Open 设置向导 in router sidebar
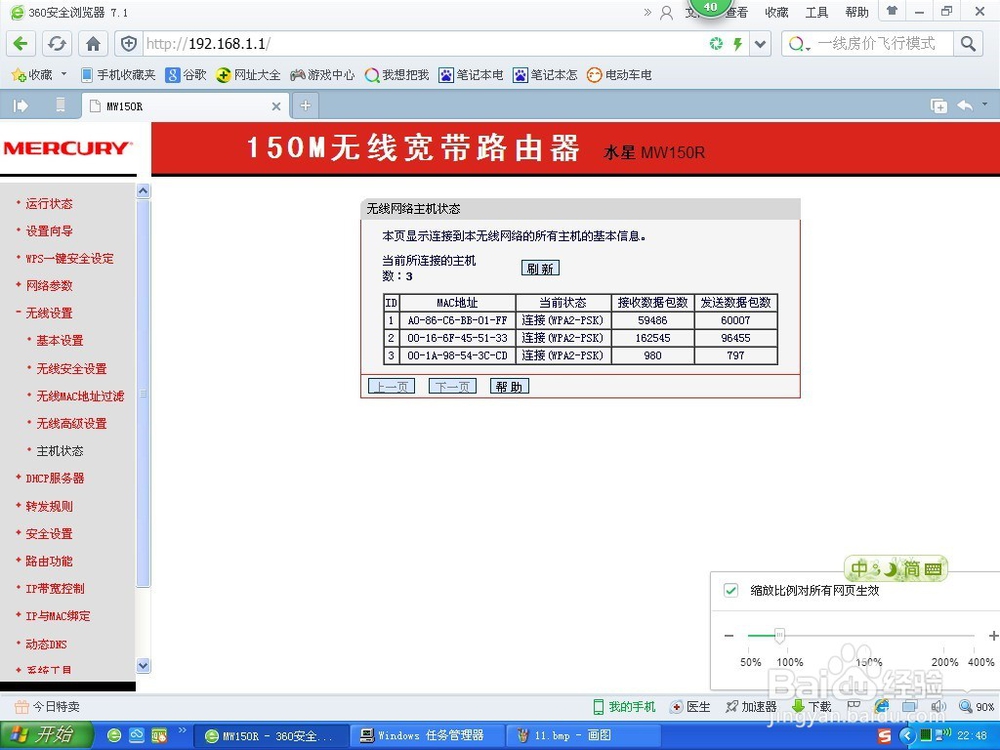Viewport: 1000px width, 750px height. pos(49,231)
